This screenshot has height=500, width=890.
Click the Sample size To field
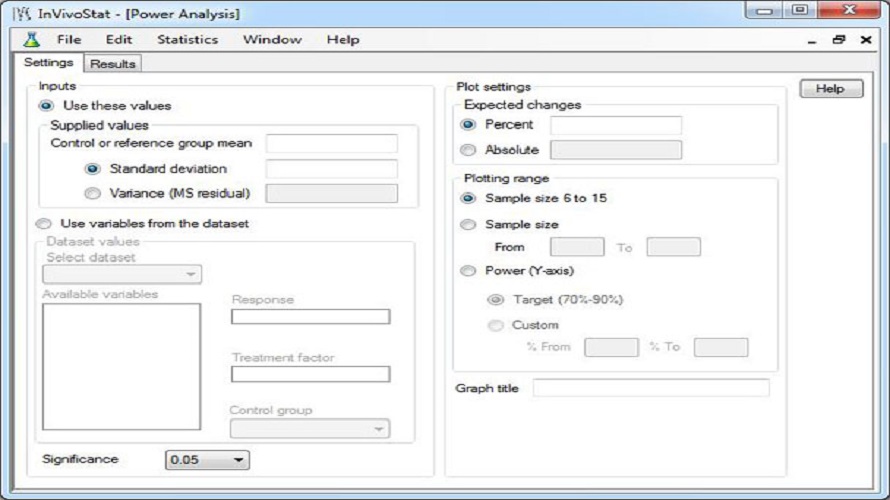674,247
